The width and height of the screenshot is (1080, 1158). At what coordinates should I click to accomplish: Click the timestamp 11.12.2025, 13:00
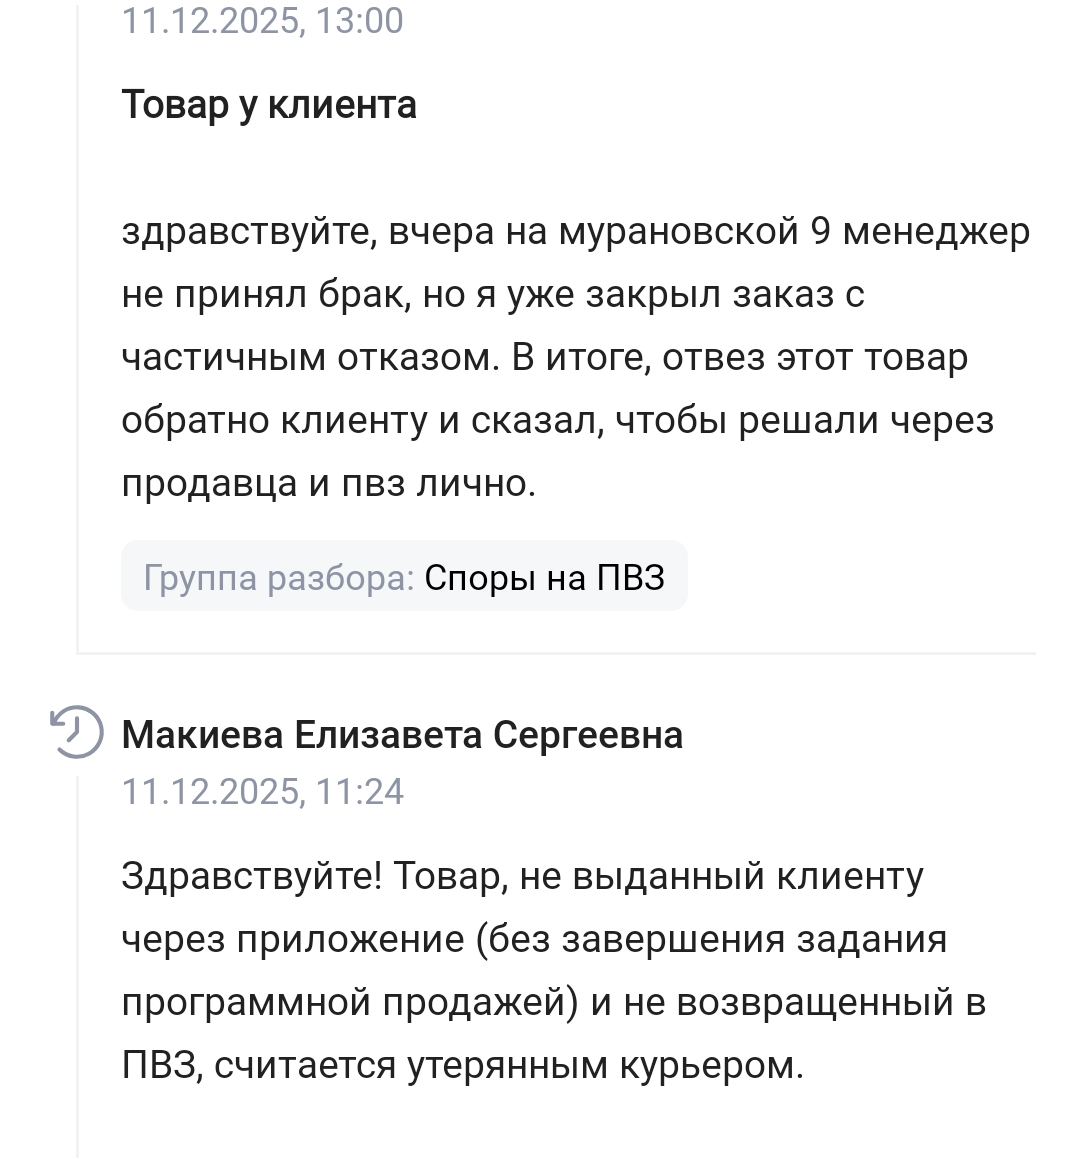click(x=262, y=20)
